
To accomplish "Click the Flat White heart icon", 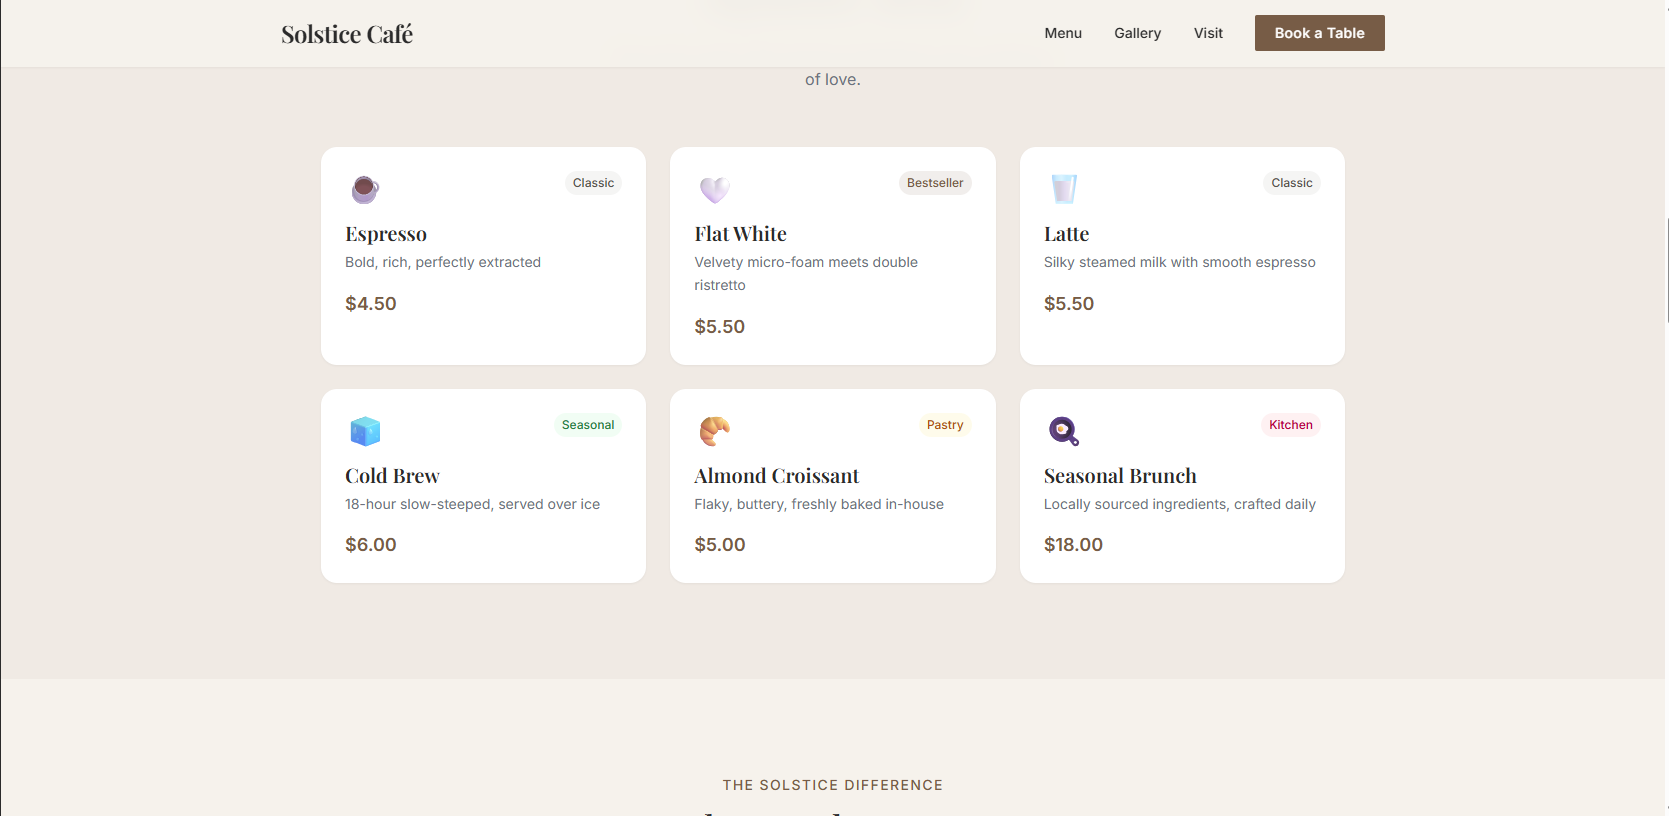I will (714, 189).
